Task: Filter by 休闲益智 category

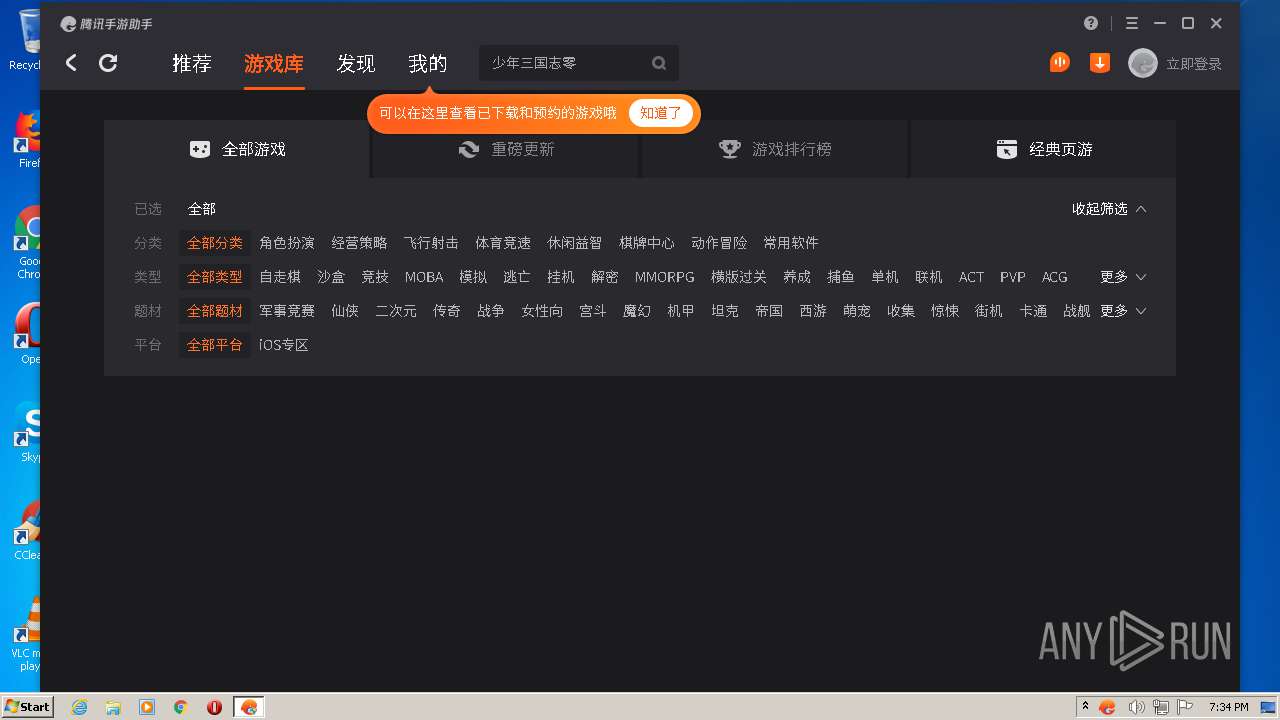Action: coord(575,243)
